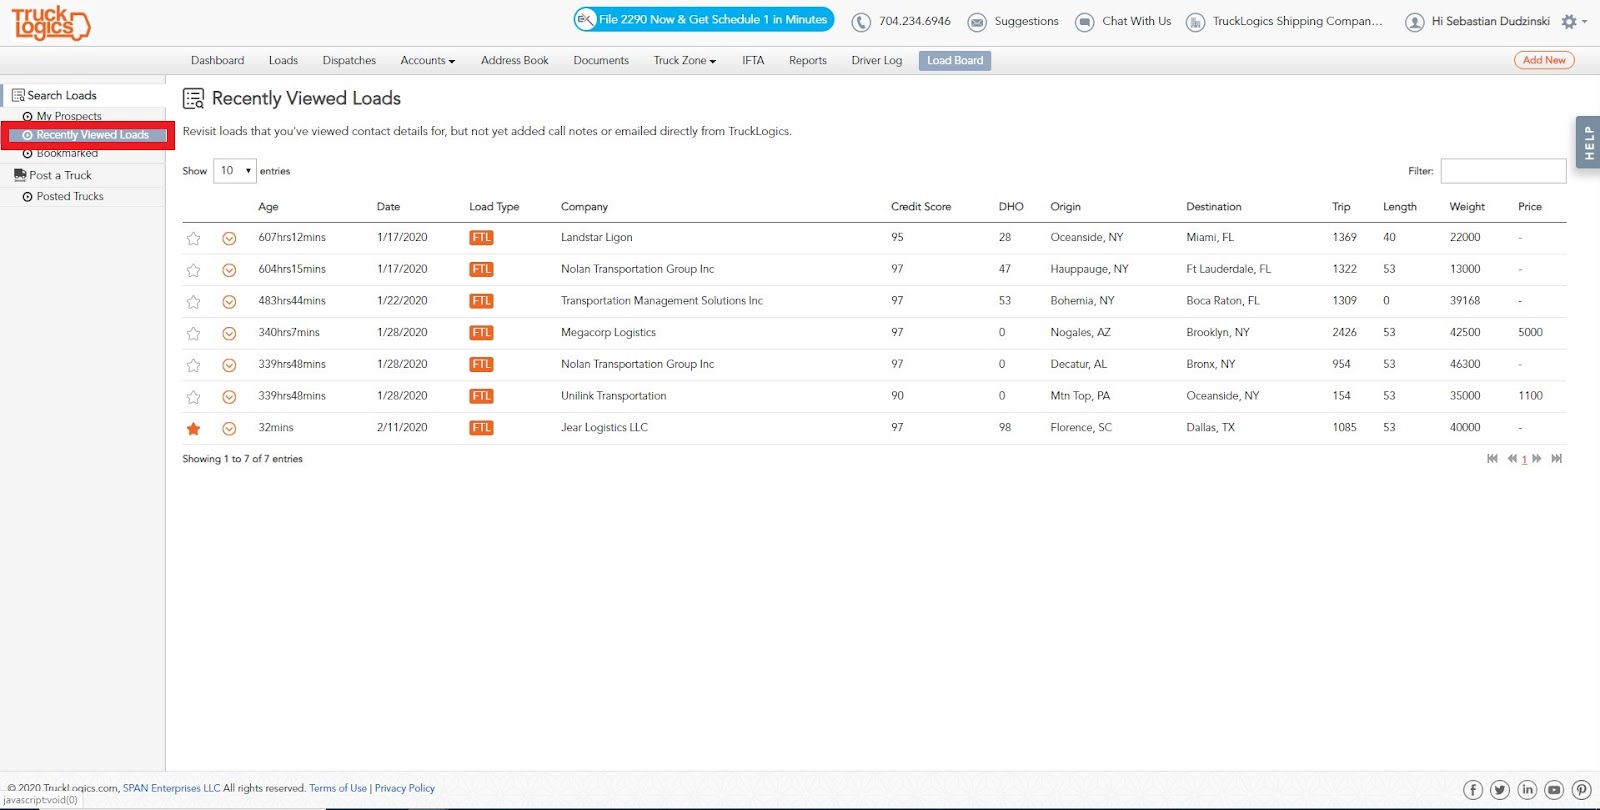Image resolution: width=1600 pixels, height=810 pixels.
Task: Click the Post a Truck icon
Action: click(x=20, y=175)
